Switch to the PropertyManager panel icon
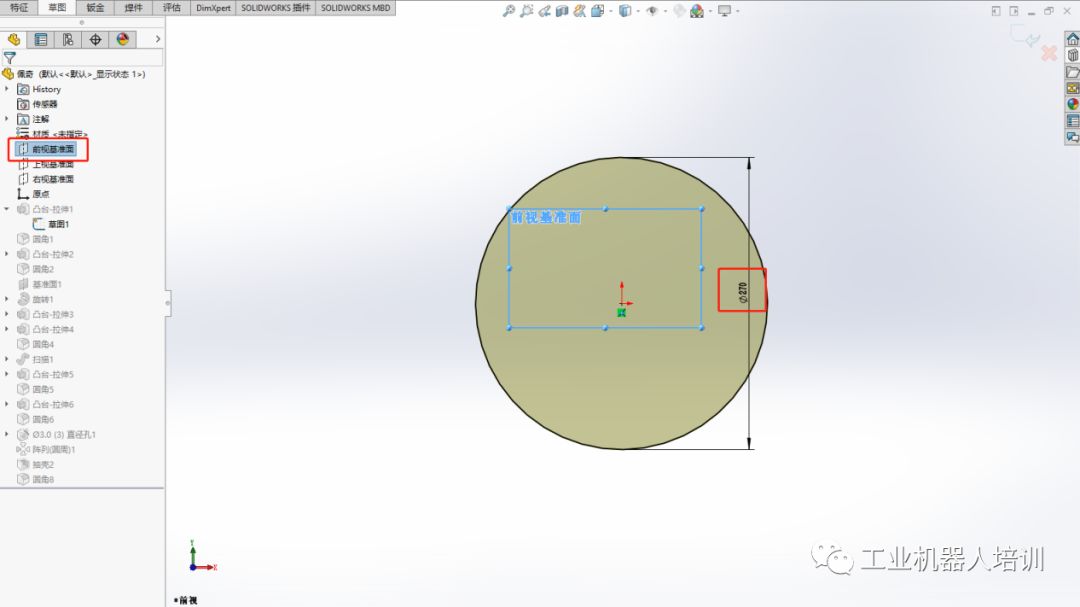1080x607 pixels. (41, 40)
